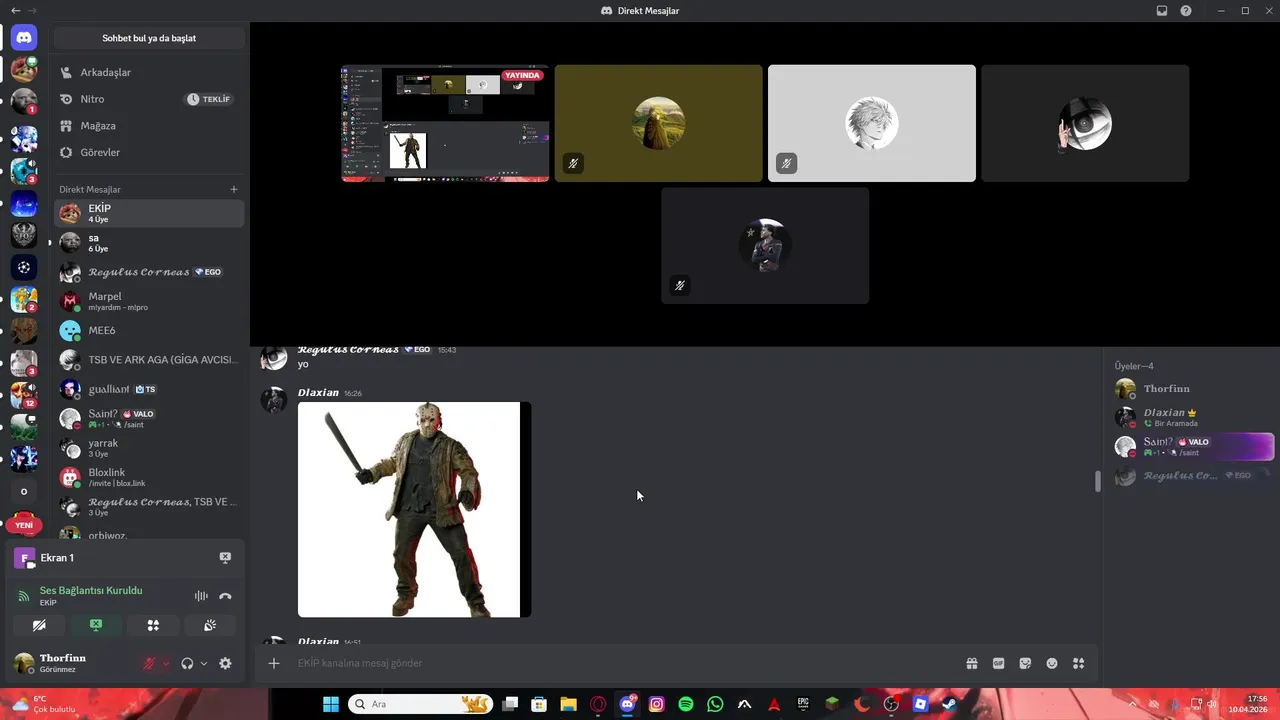Image resolution: width=1280 pixels, height=720 pixels.
Task: Open Marpel direct message
Action: (x=149, y=301)
